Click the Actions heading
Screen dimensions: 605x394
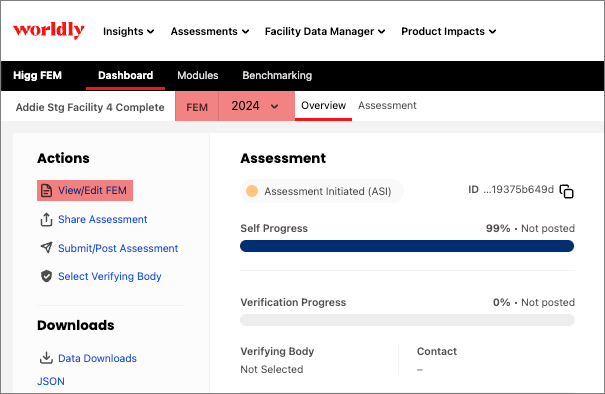[x=63, y=158]
